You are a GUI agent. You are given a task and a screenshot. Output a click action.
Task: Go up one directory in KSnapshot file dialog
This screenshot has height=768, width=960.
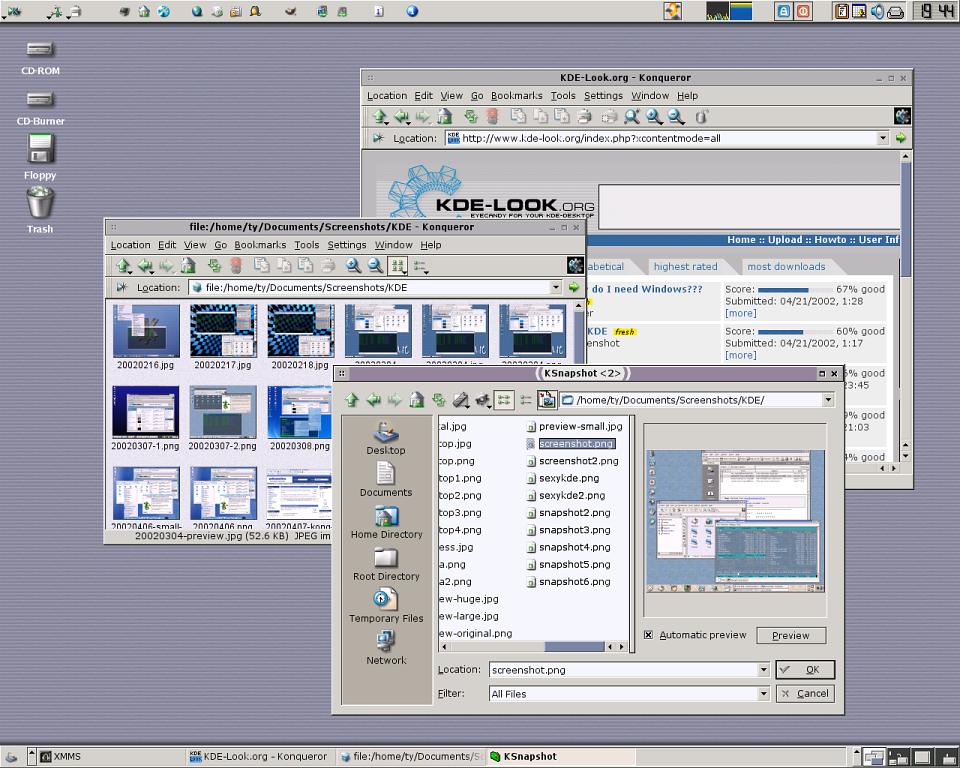(351, 400)
